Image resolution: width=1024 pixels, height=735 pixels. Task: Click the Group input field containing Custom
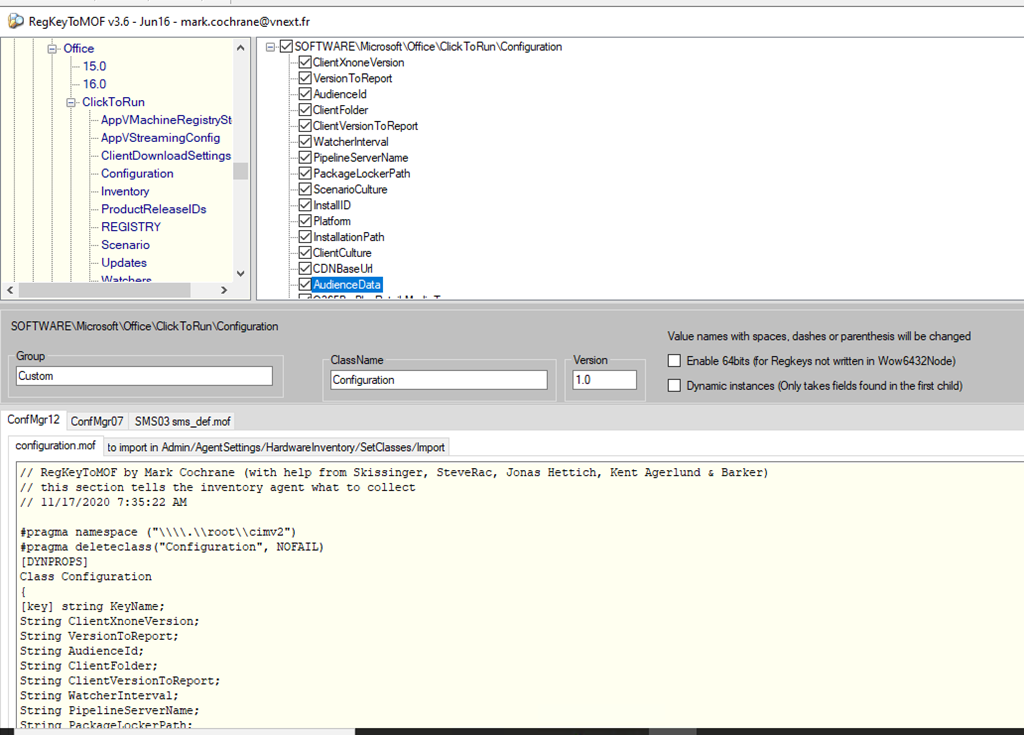point(144,376)
